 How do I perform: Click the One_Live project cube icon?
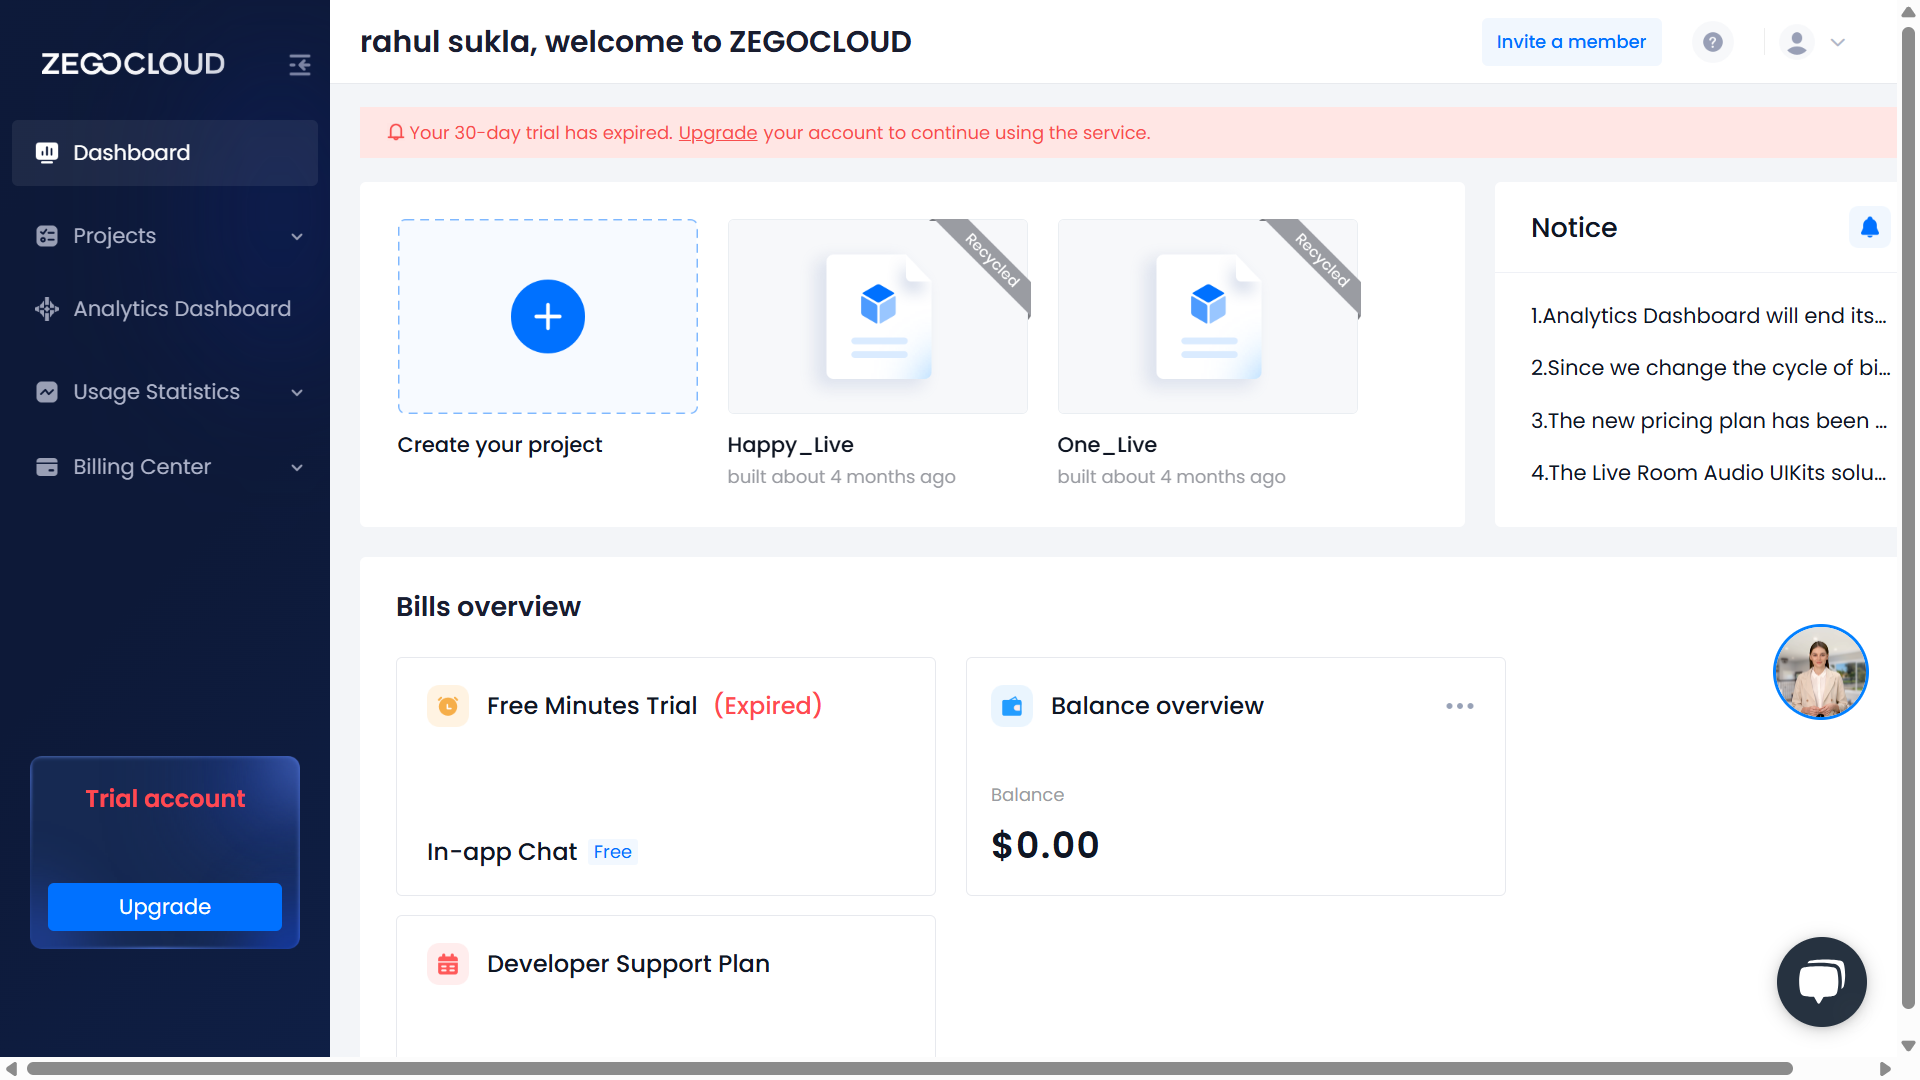click(1209, 304)
